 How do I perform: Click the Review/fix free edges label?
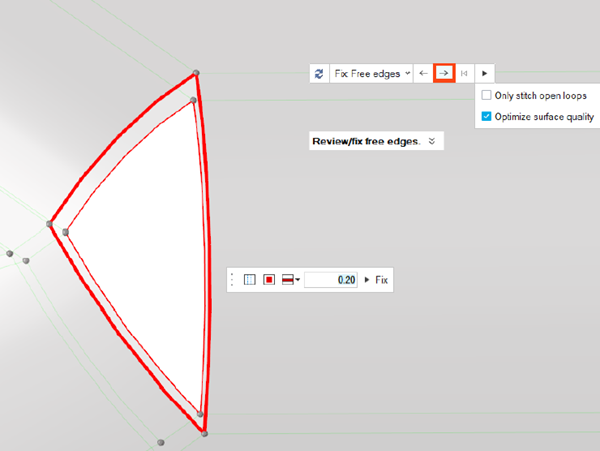point(365,142)
